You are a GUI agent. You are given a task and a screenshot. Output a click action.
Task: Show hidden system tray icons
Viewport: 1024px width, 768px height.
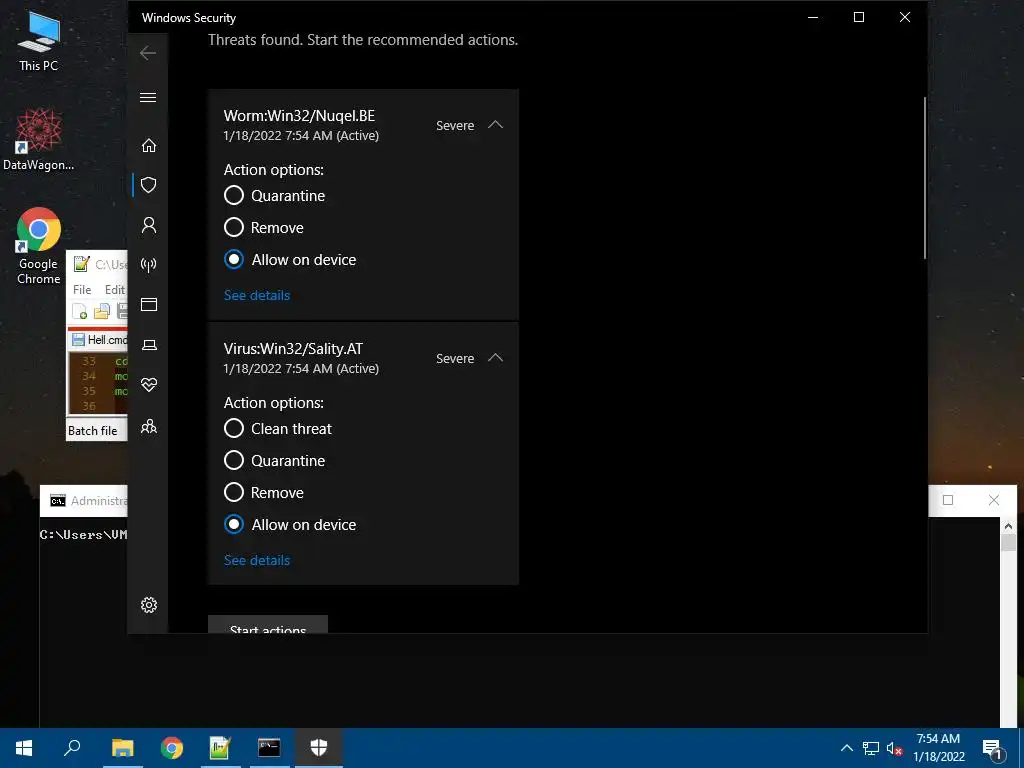pyautogui.click(x=846, y=748)
